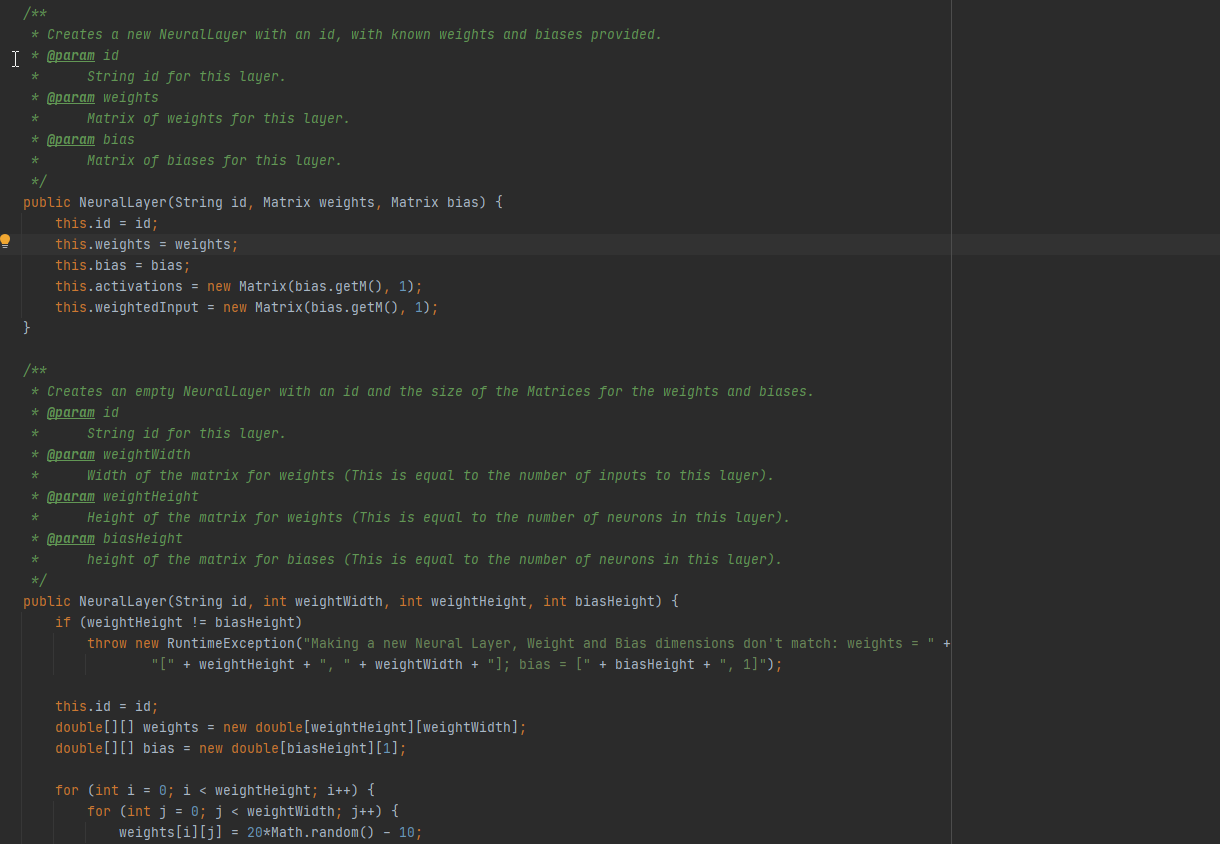Click the 'if (weightHeight != biasHeight)' condition

pos(178,623)
